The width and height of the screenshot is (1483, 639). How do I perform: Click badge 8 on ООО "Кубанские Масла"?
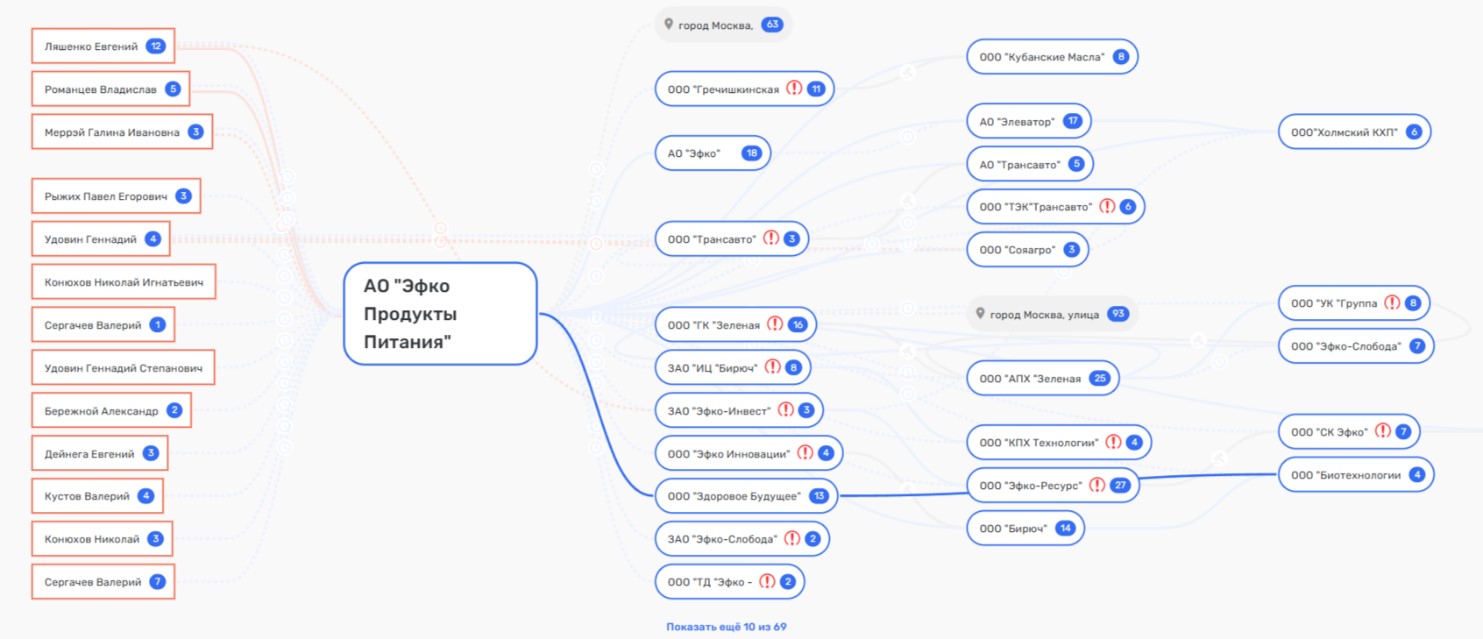coord(1121,57)
